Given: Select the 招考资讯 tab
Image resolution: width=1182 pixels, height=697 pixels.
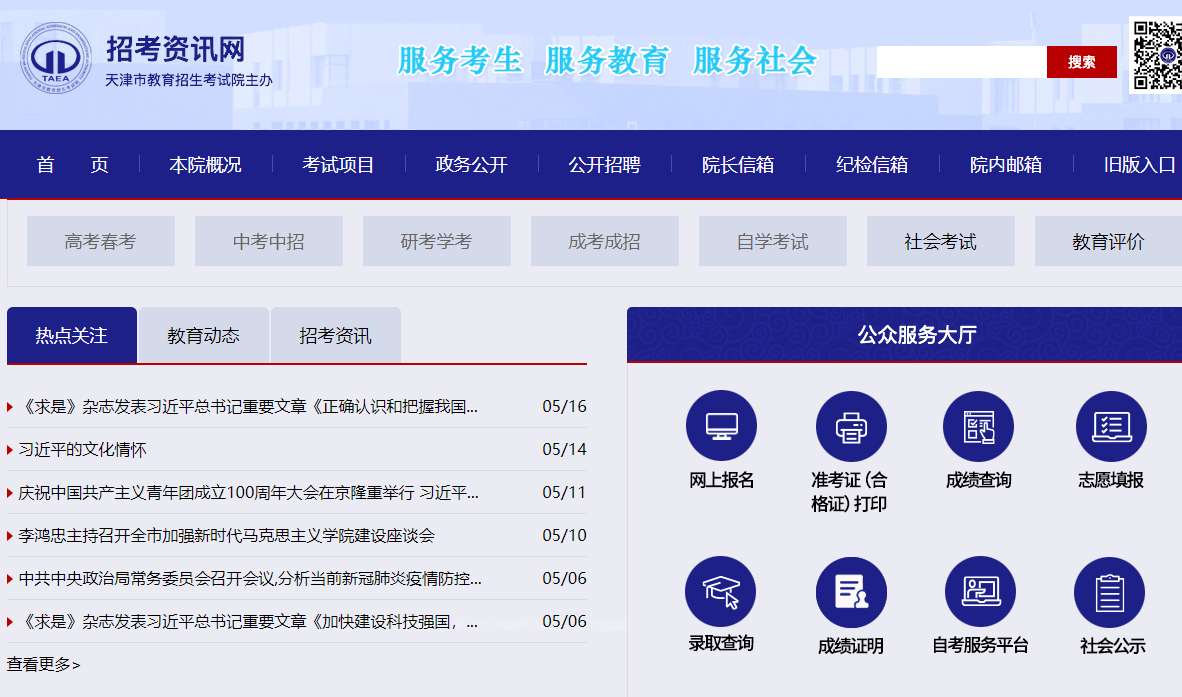Looking at the screenshot, I should point(335,336).
